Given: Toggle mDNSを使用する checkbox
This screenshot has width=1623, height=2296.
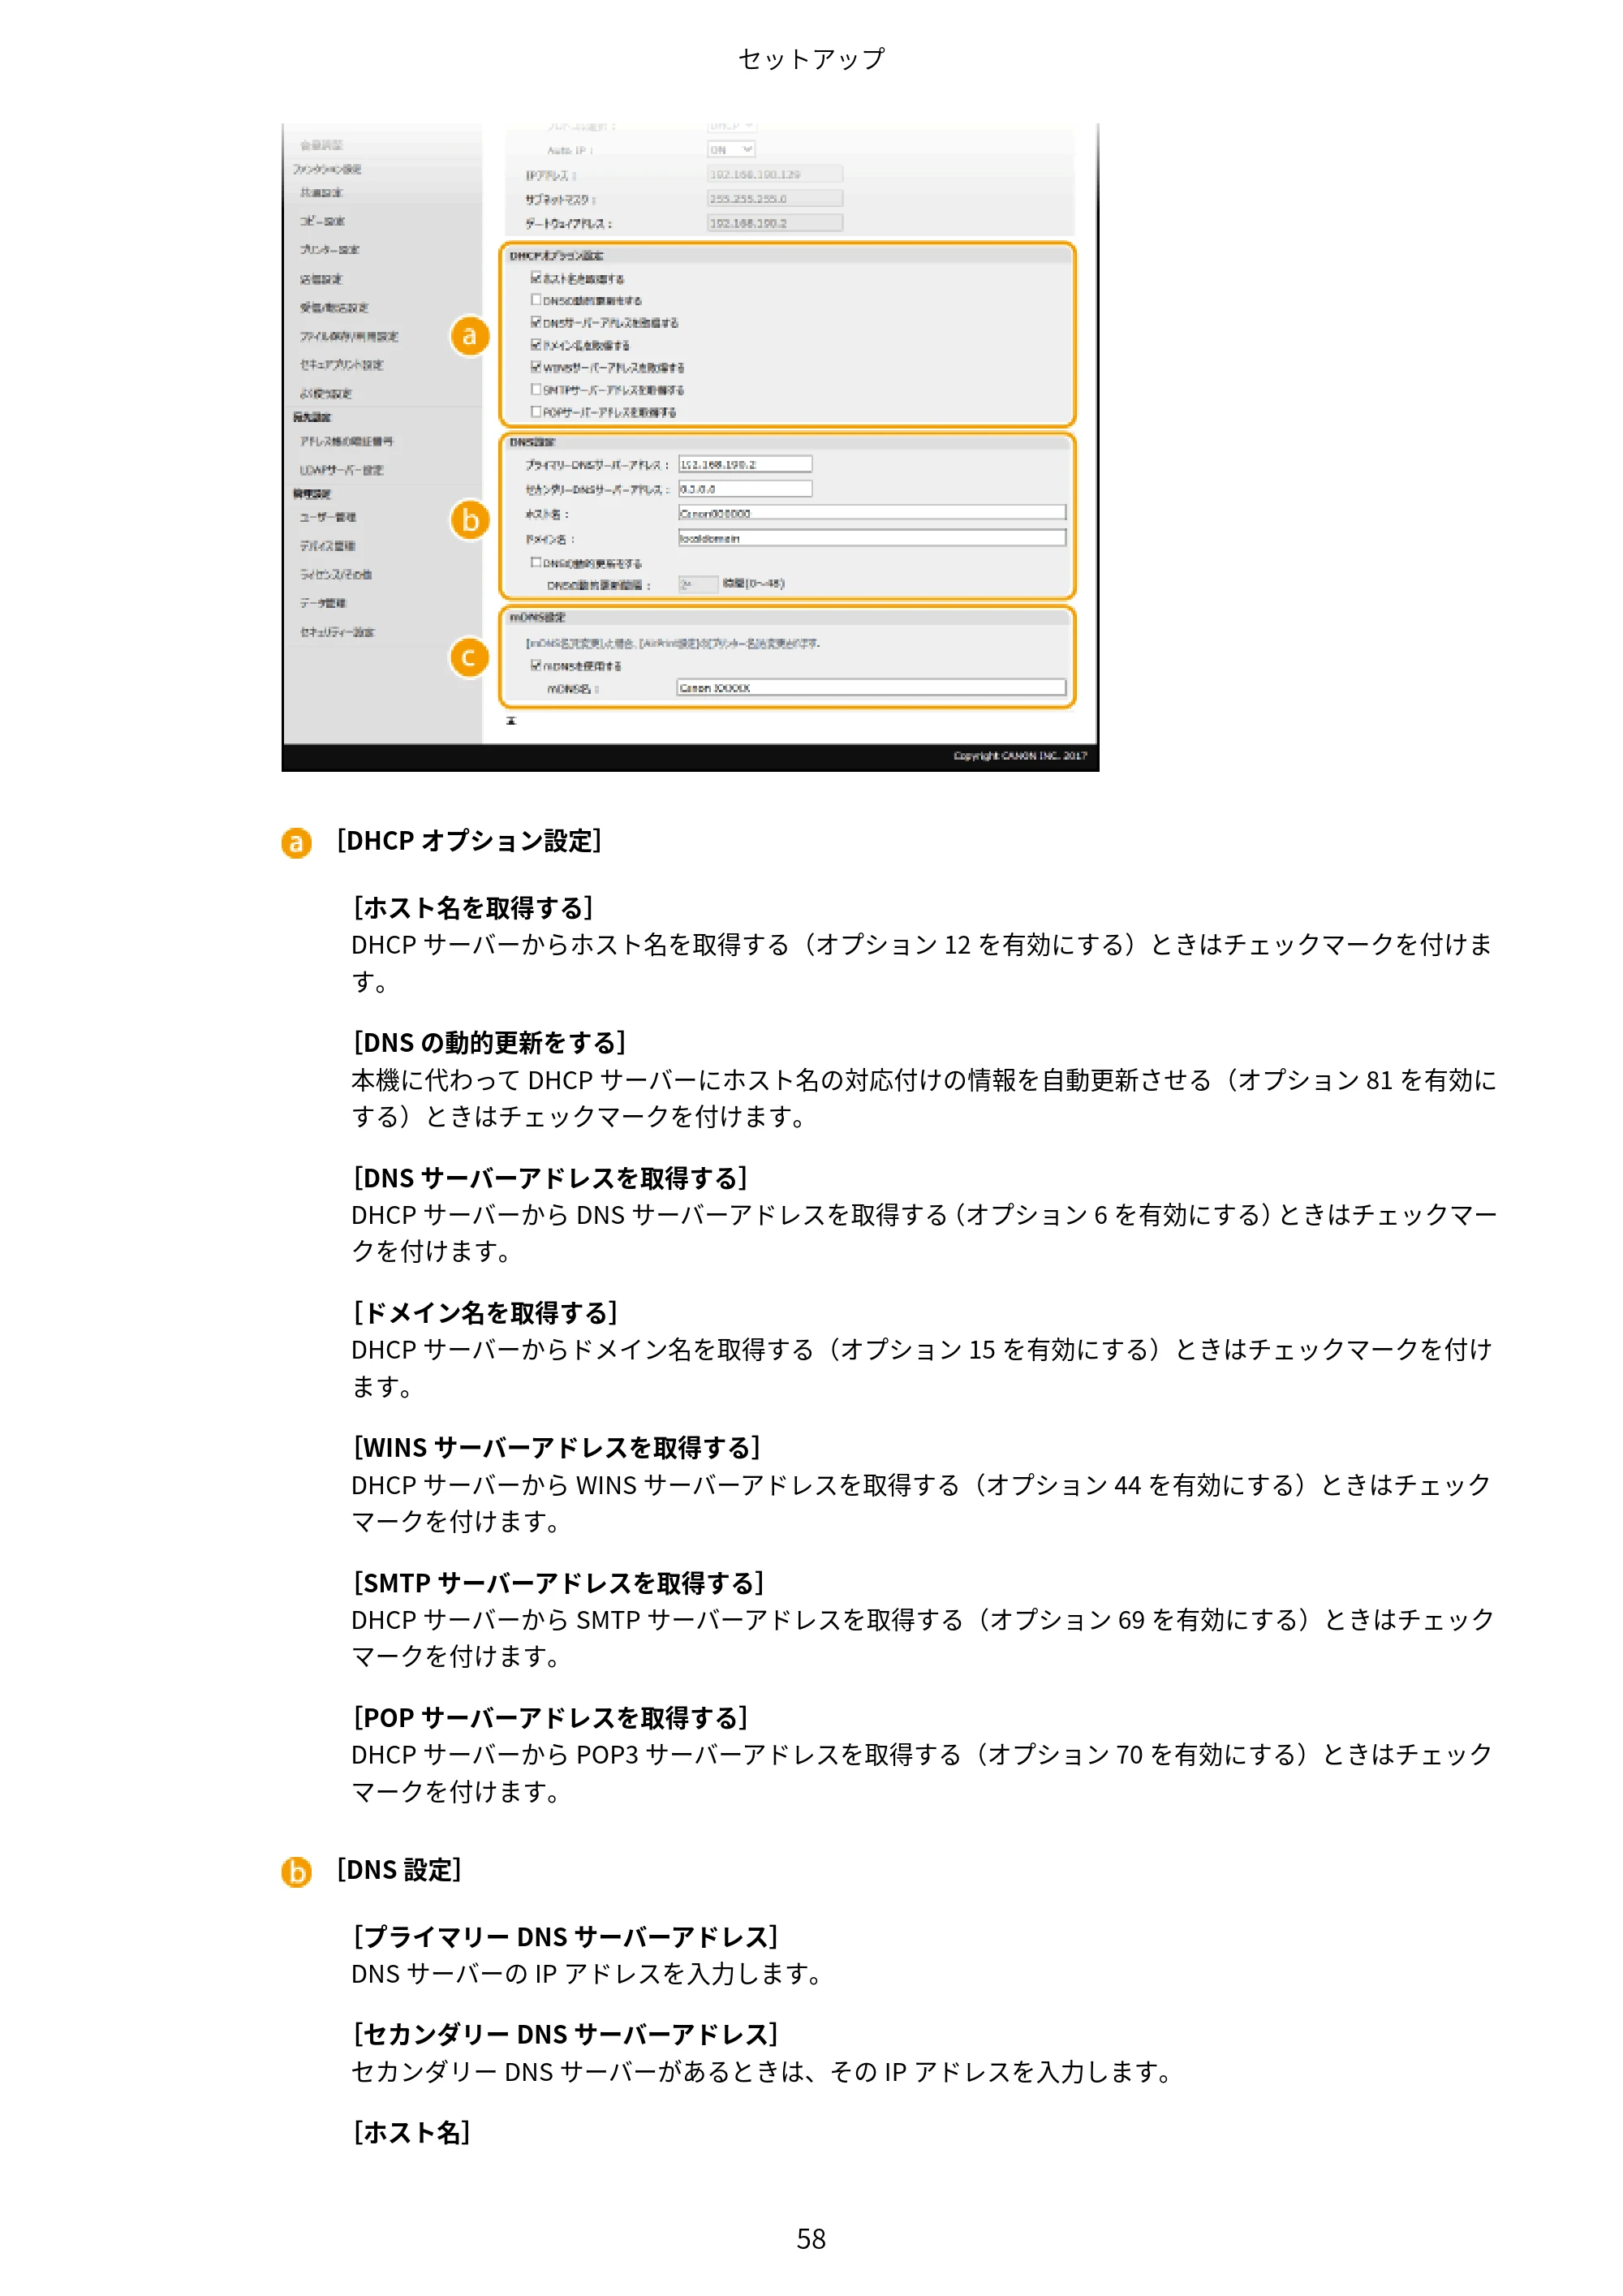Looking at the screenshot, I should (536, 665).
